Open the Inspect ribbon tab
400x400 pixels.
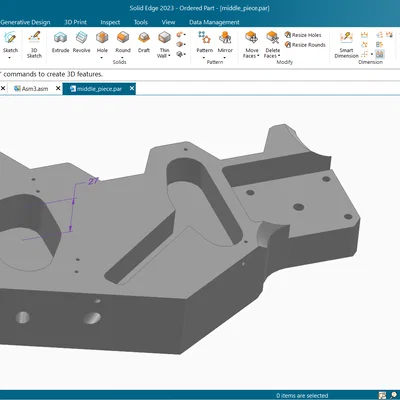tap(110, 22)
